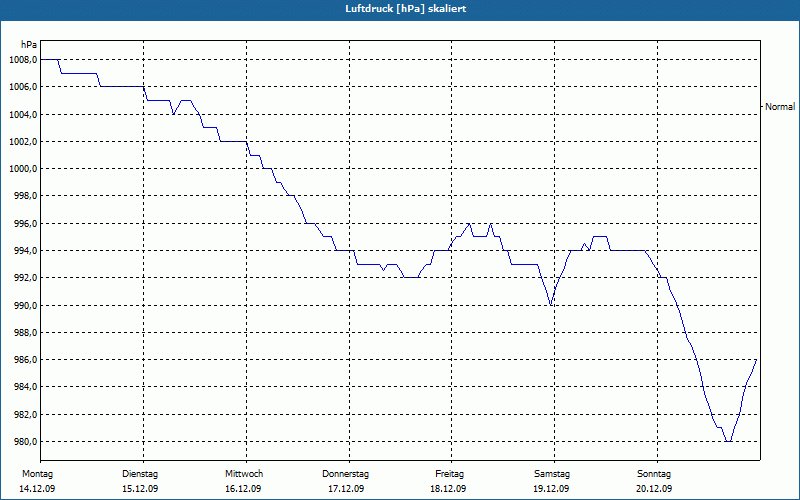Click the 'Donnerstag' day label
The height and width of the screenshot is (500, 800).
point(345,474)
